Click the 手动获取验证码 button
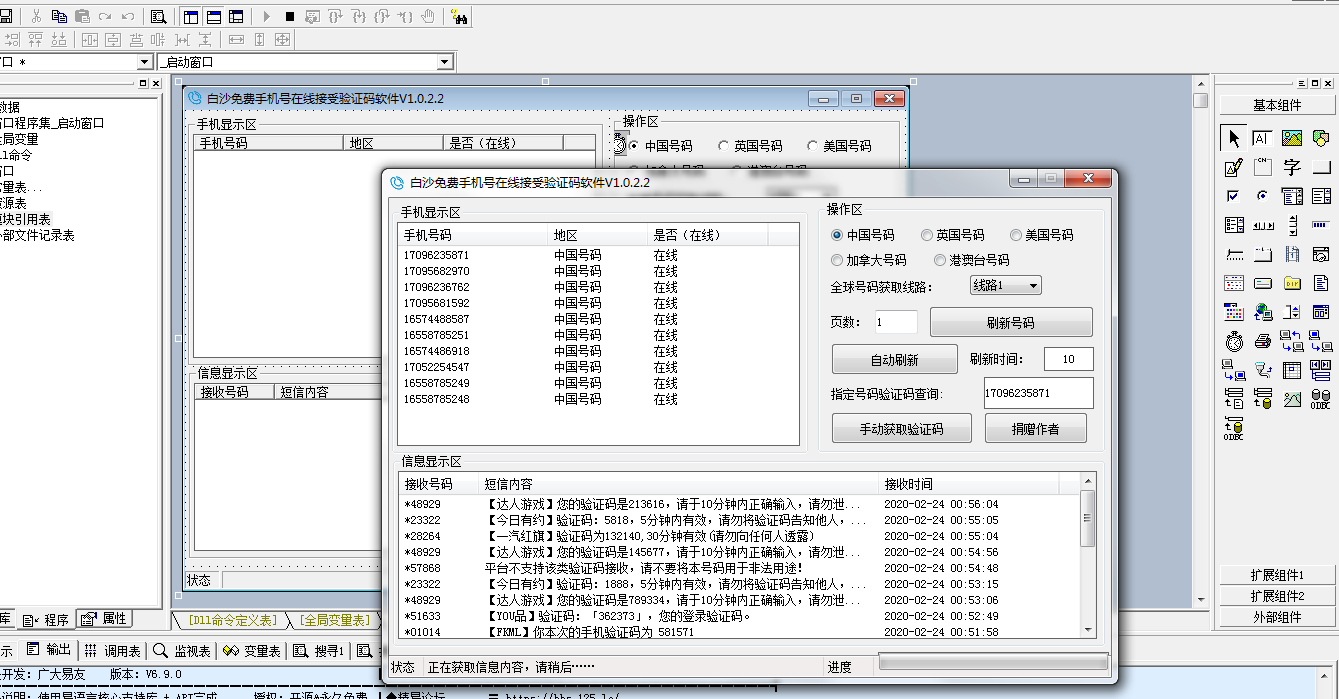The image size is (1339, 699). point(901,429)
